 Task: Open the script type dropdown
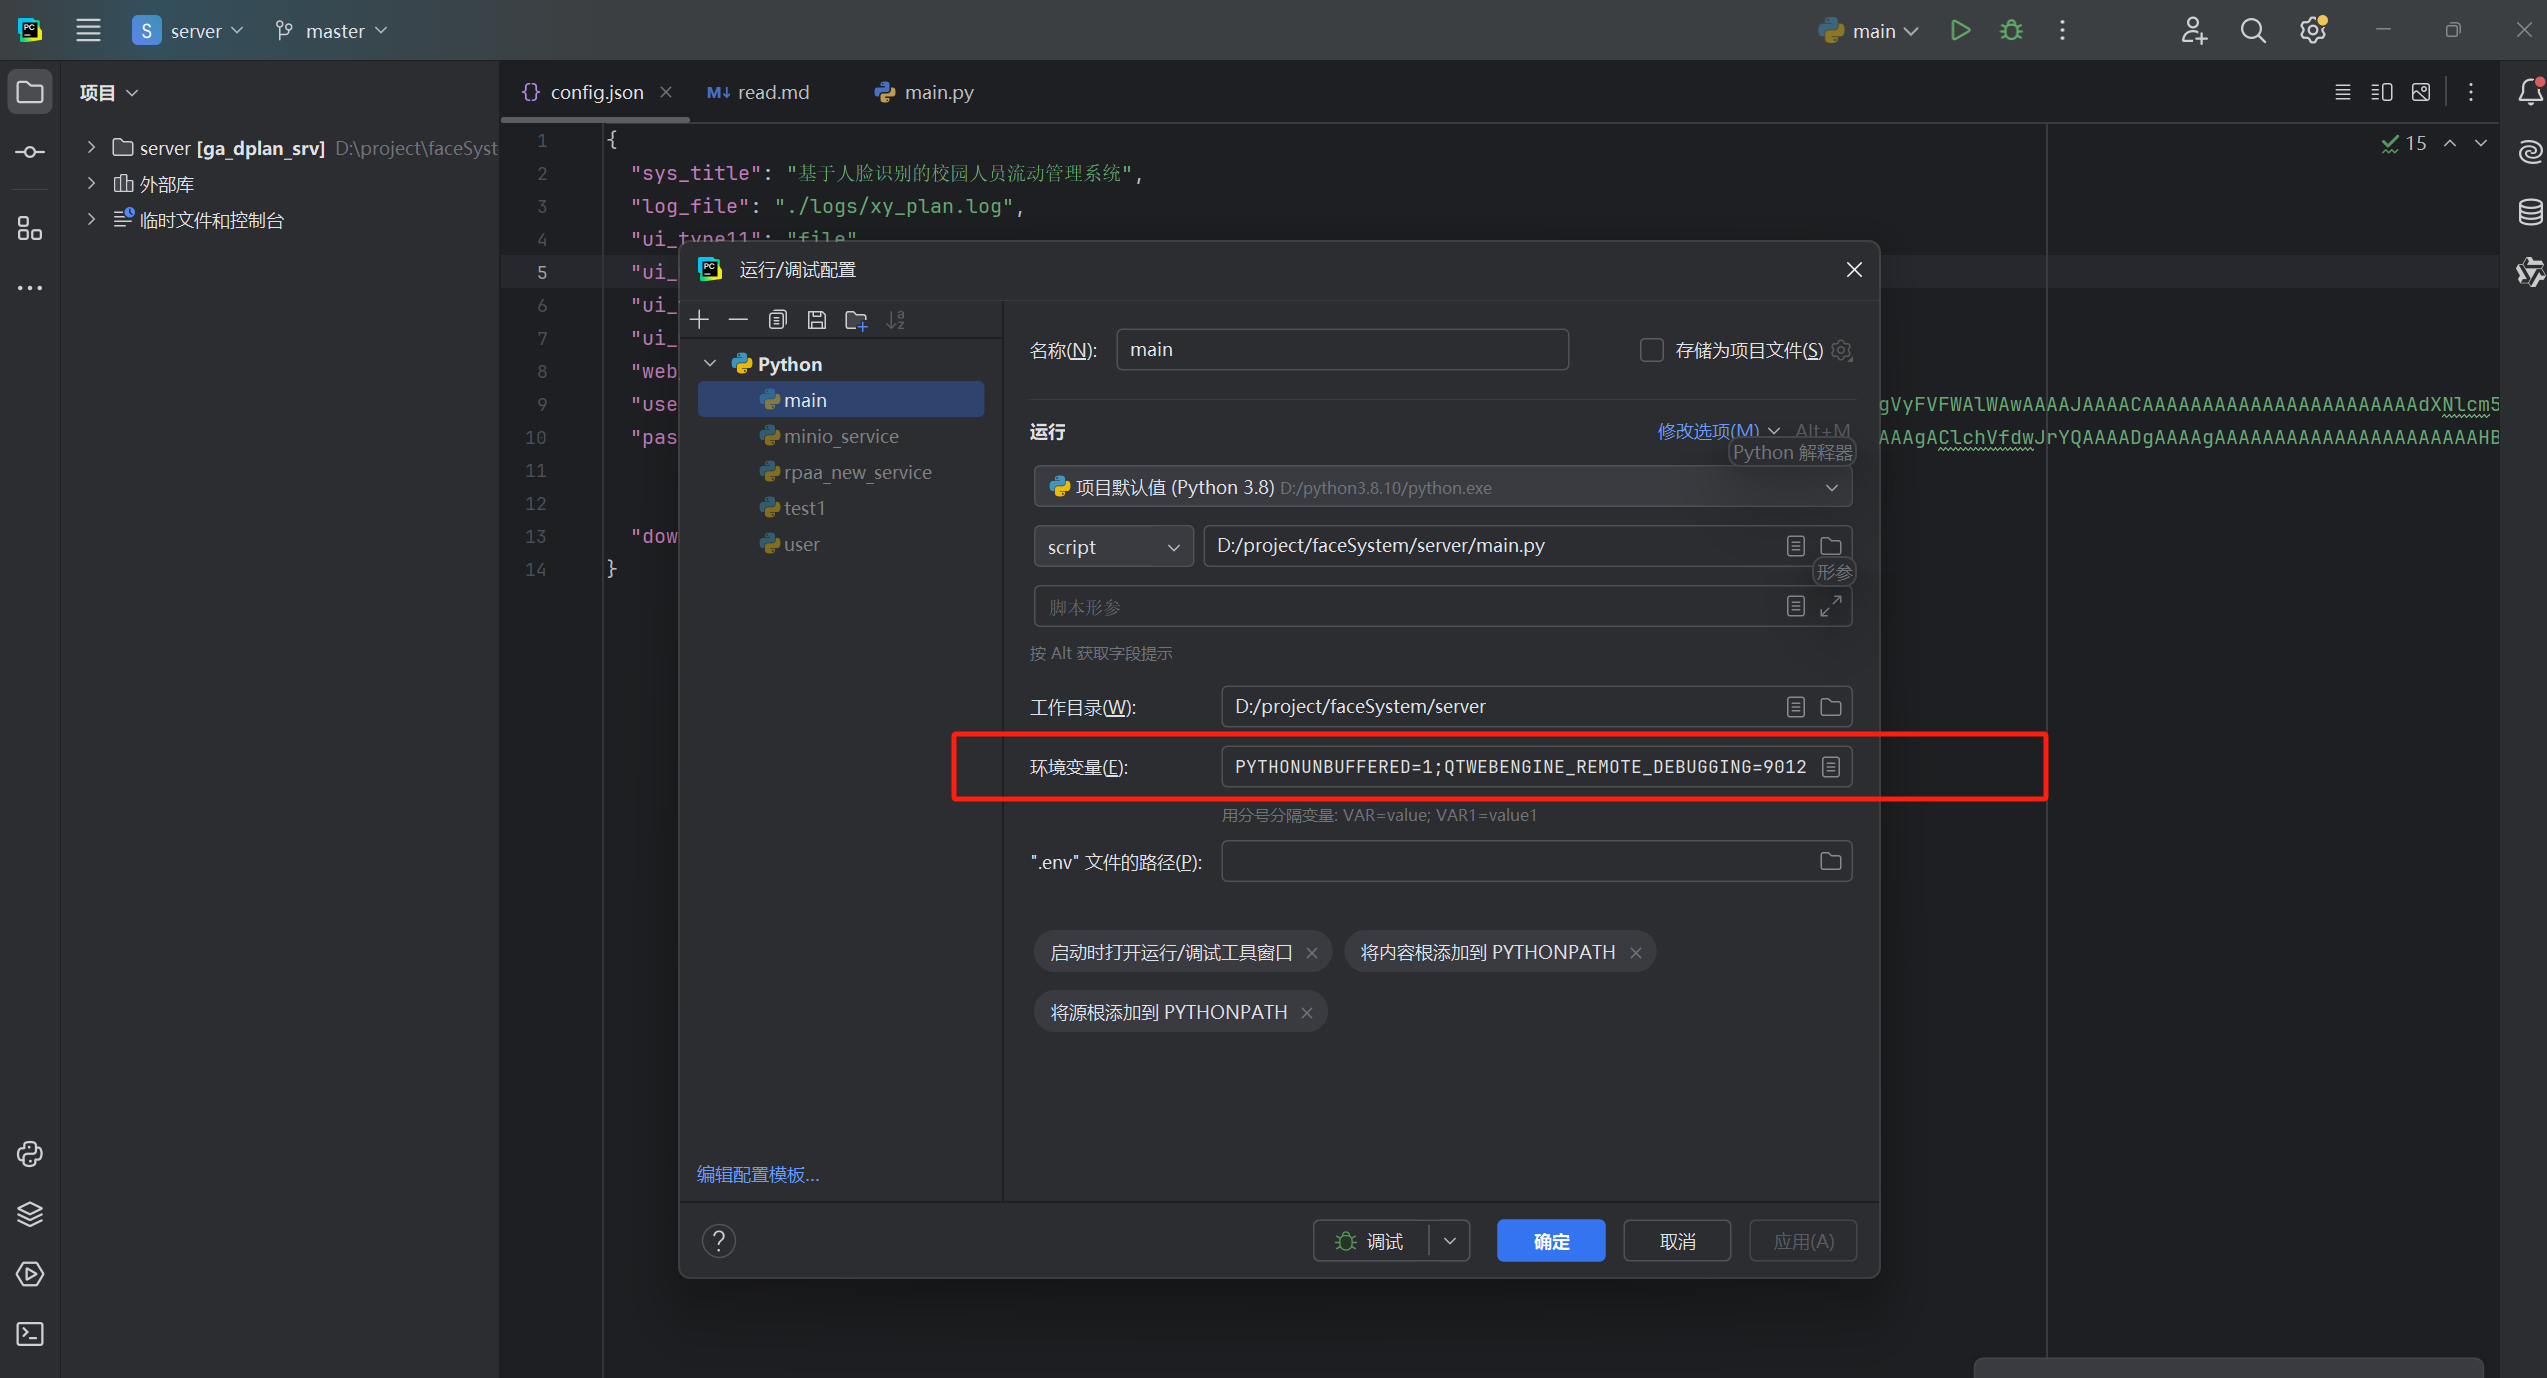(x=1113, y=547)
